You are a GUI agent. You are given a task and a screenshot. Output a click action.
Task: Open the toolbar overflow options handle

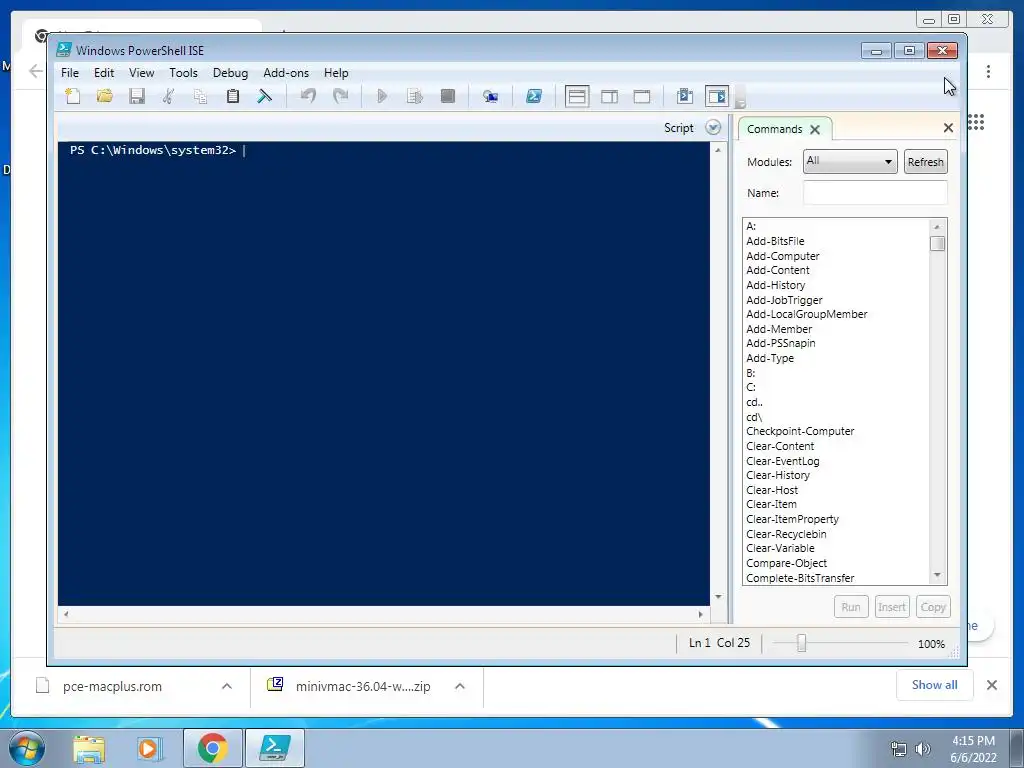pyautogui.click(x=740, y=98)
